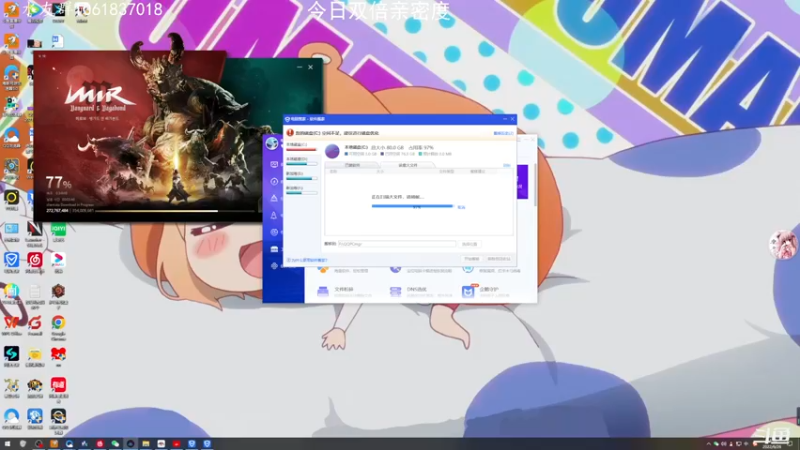Open the iQIYI desktop shortcut
Viewport: 800px width, 450px height.
tap(58, 229)
